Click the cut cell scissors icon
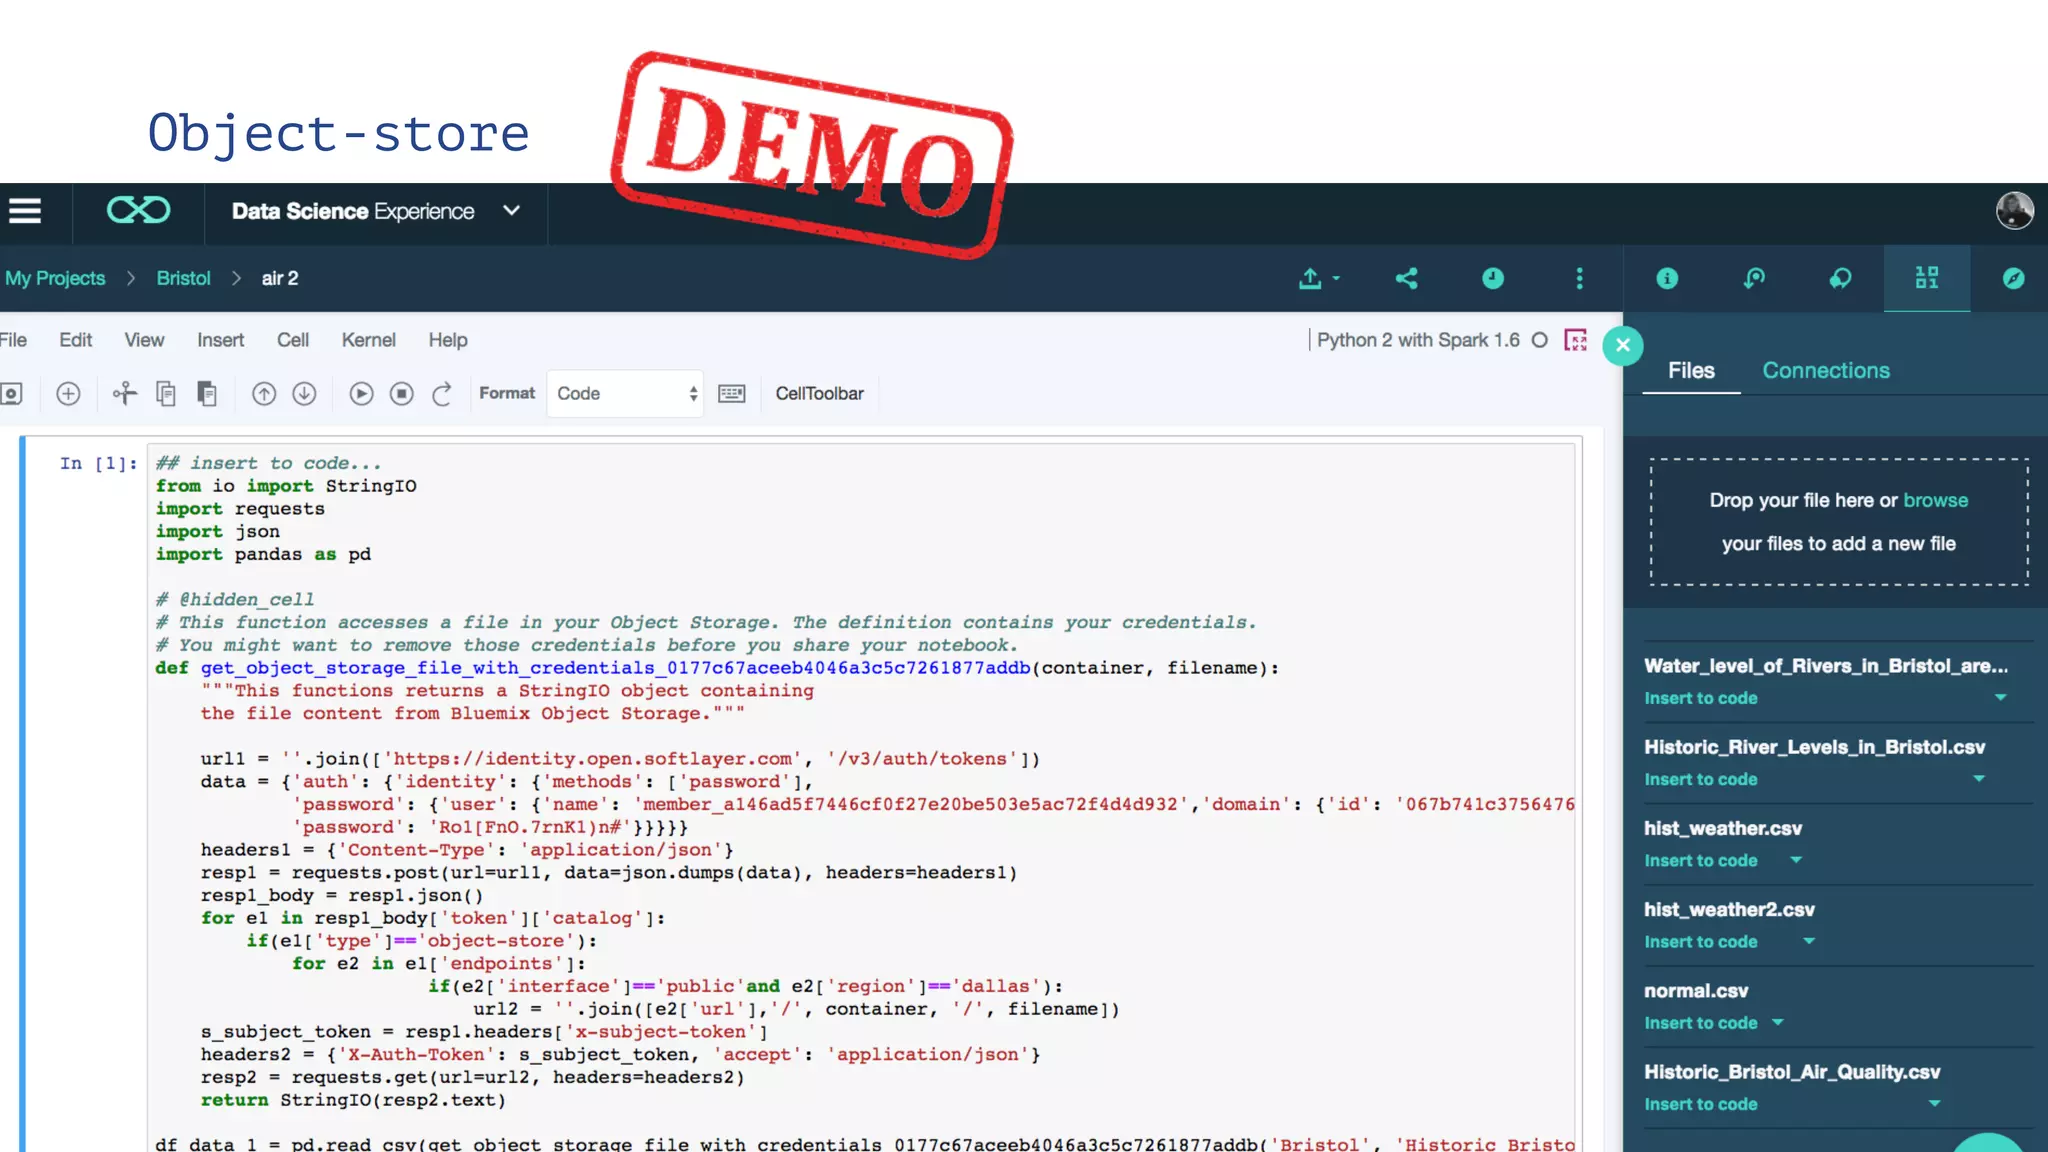 124,394
